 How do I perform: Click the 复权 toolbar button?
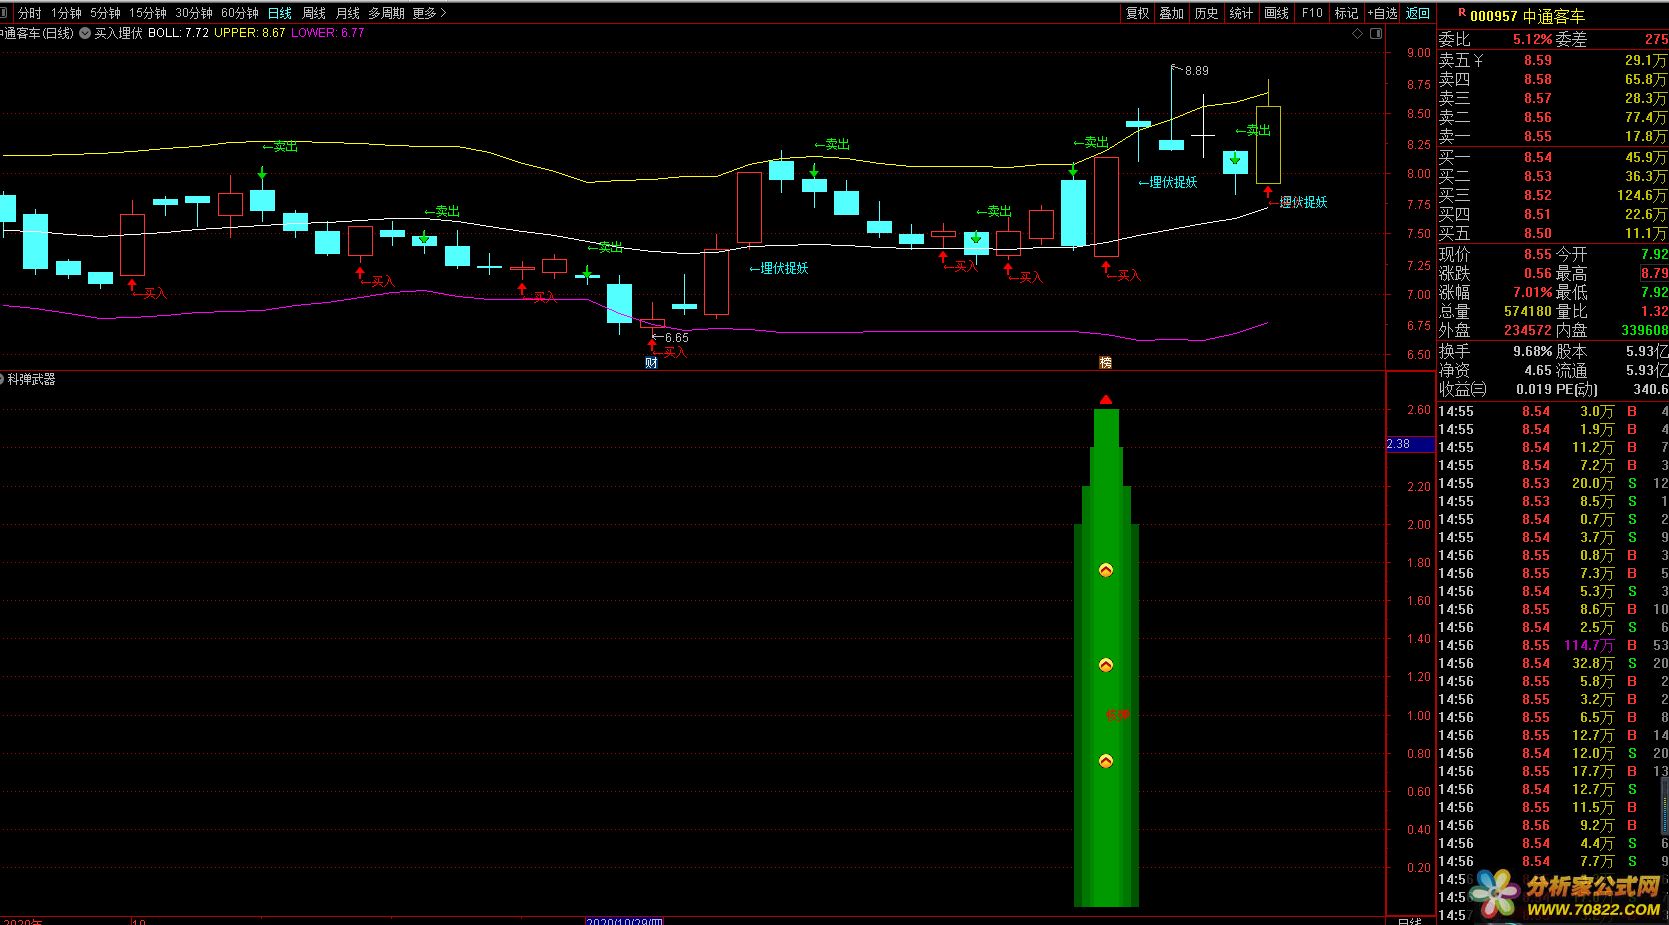tap(1138, 13)
